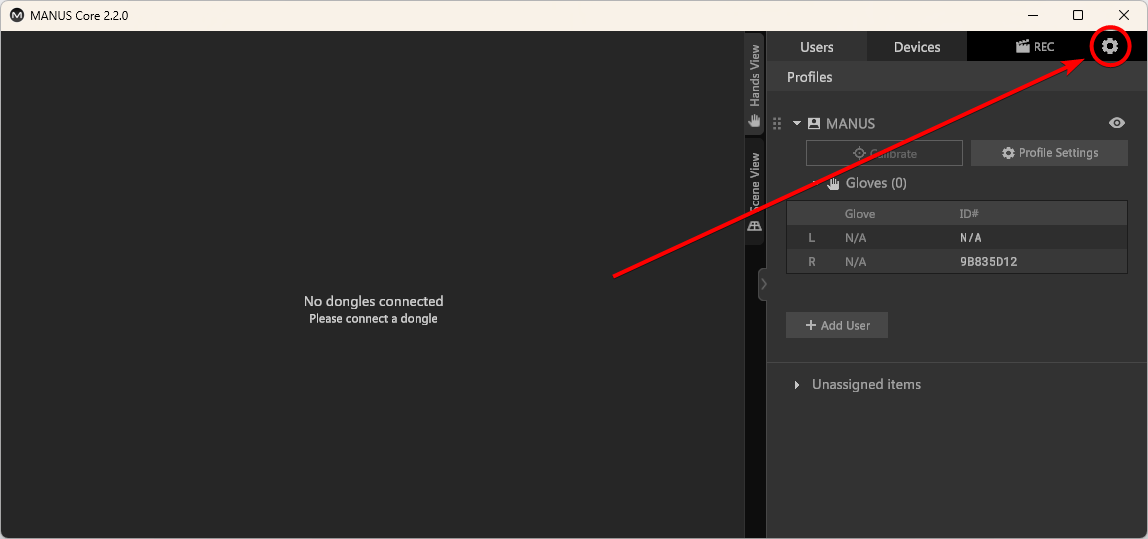Maximize the MANUS Core window
This screenshot has height=539, width=1148.
(x=1077, y=15)
